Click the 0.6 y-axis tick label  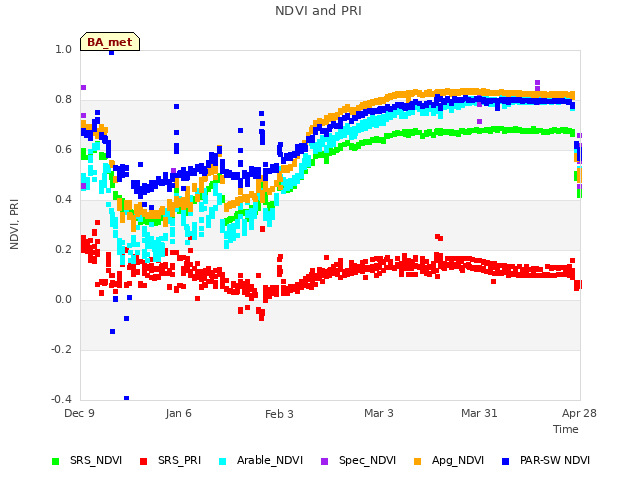coord(63,149)
